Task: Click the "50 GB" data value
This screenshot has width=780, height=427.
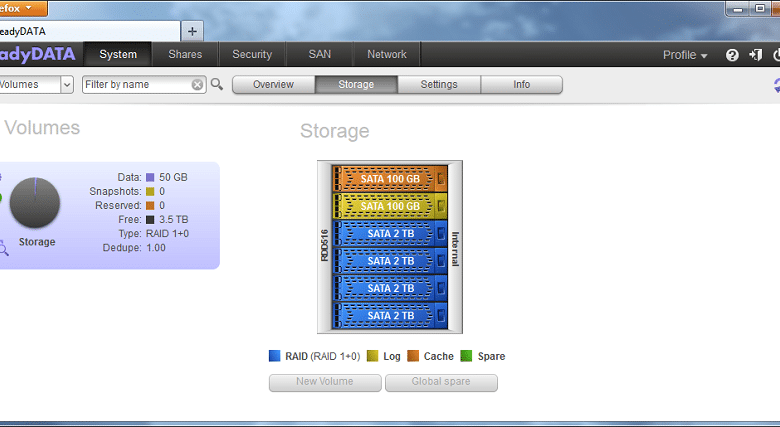Action: tap(173, 177)
